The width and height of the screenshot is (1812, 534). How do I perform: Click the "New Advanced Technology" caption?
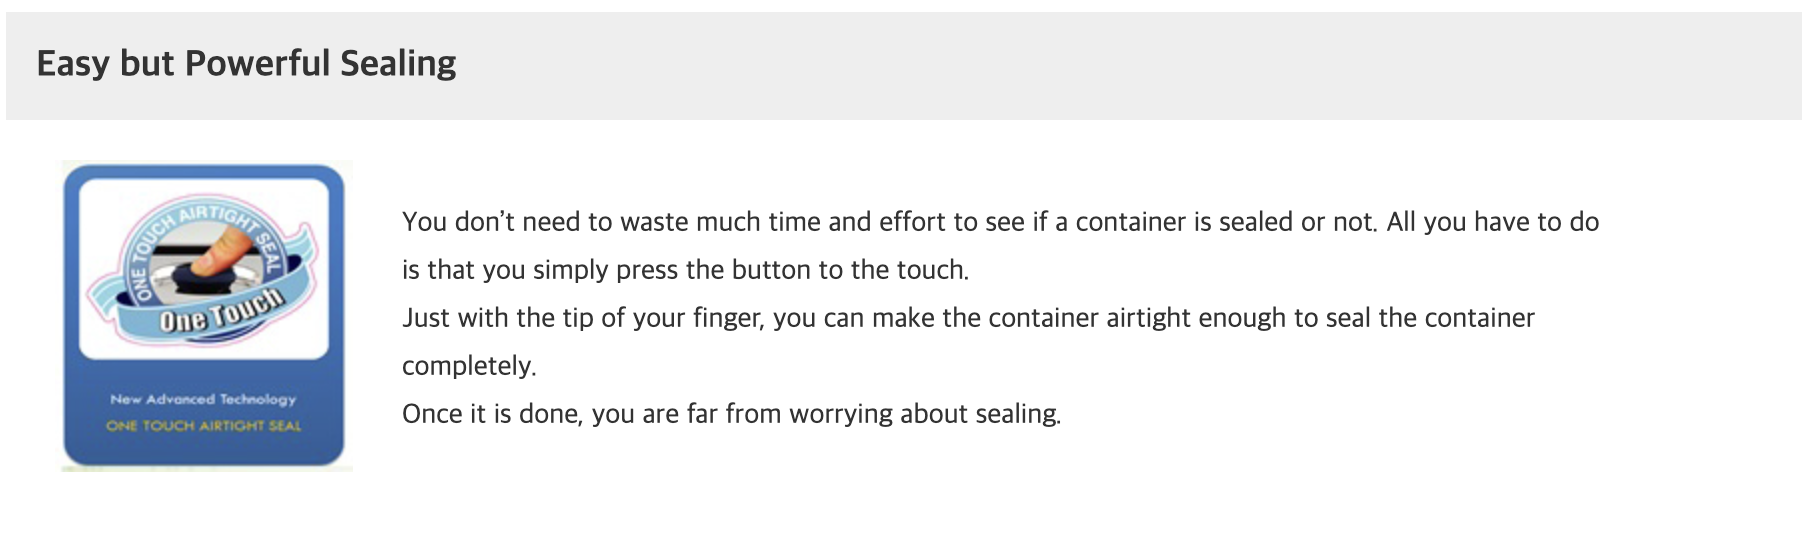(203, 399)
